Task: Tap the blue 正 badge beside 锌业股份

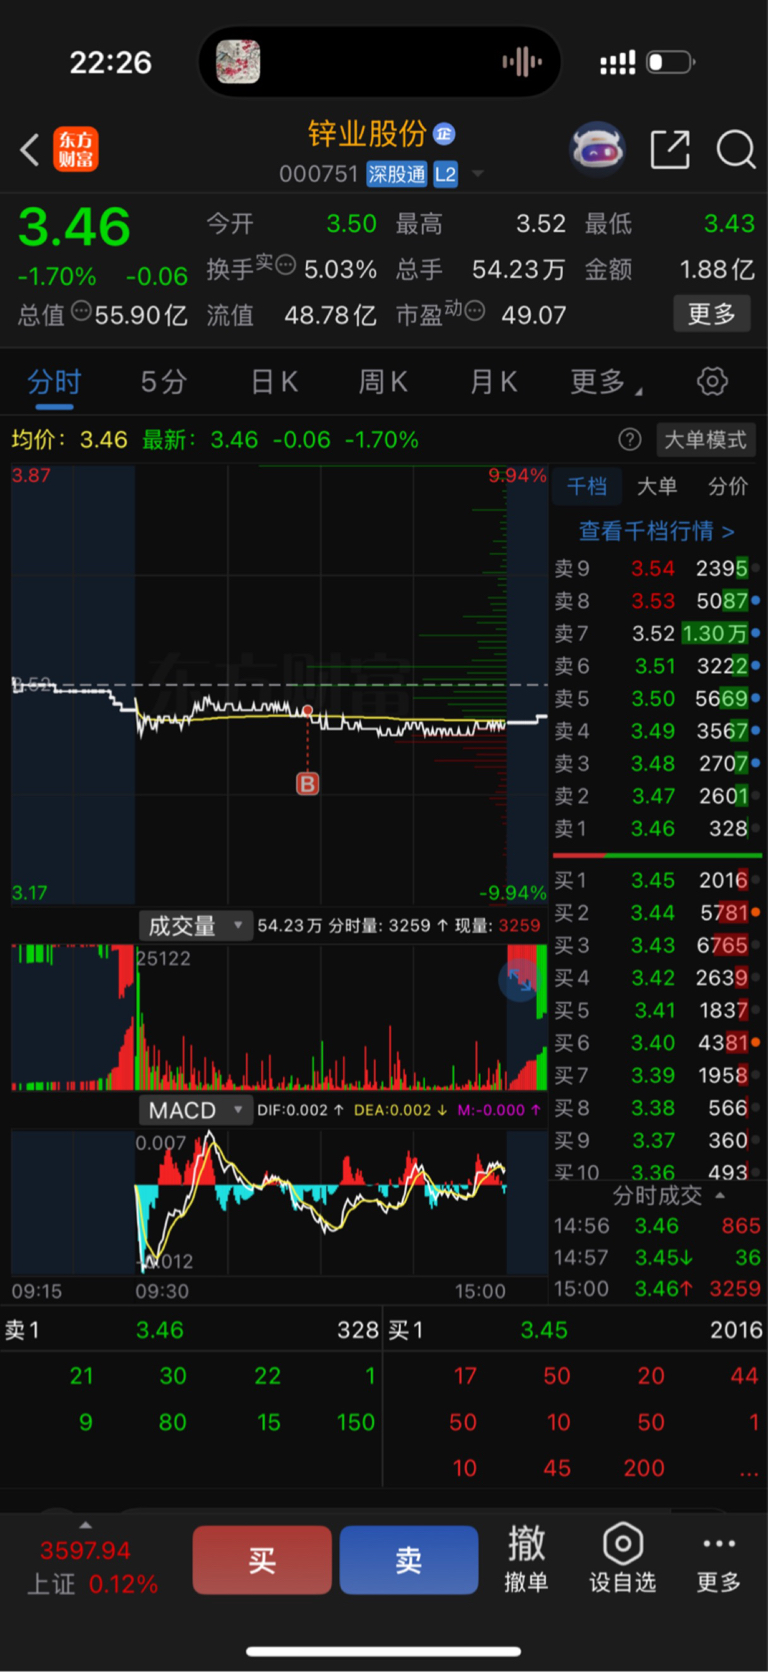Action: click(x=444, y=134)
